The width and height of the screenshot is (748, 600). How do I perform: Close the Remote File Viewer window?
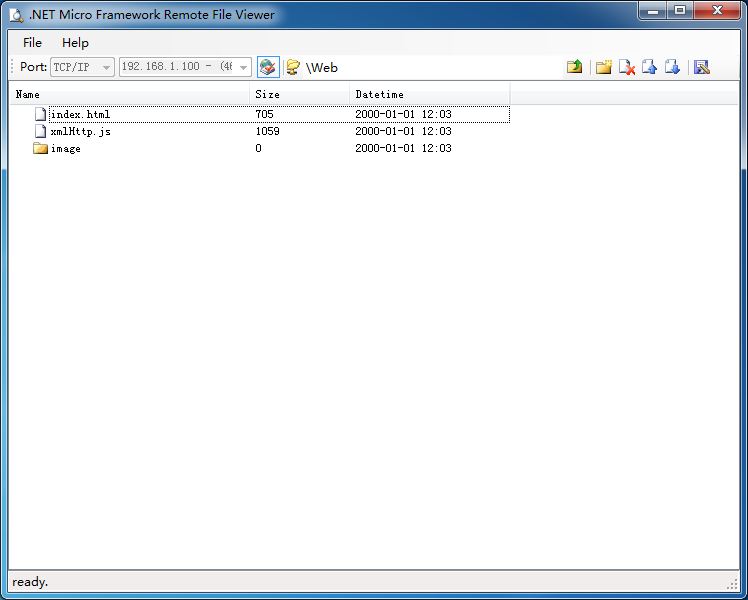717,10
